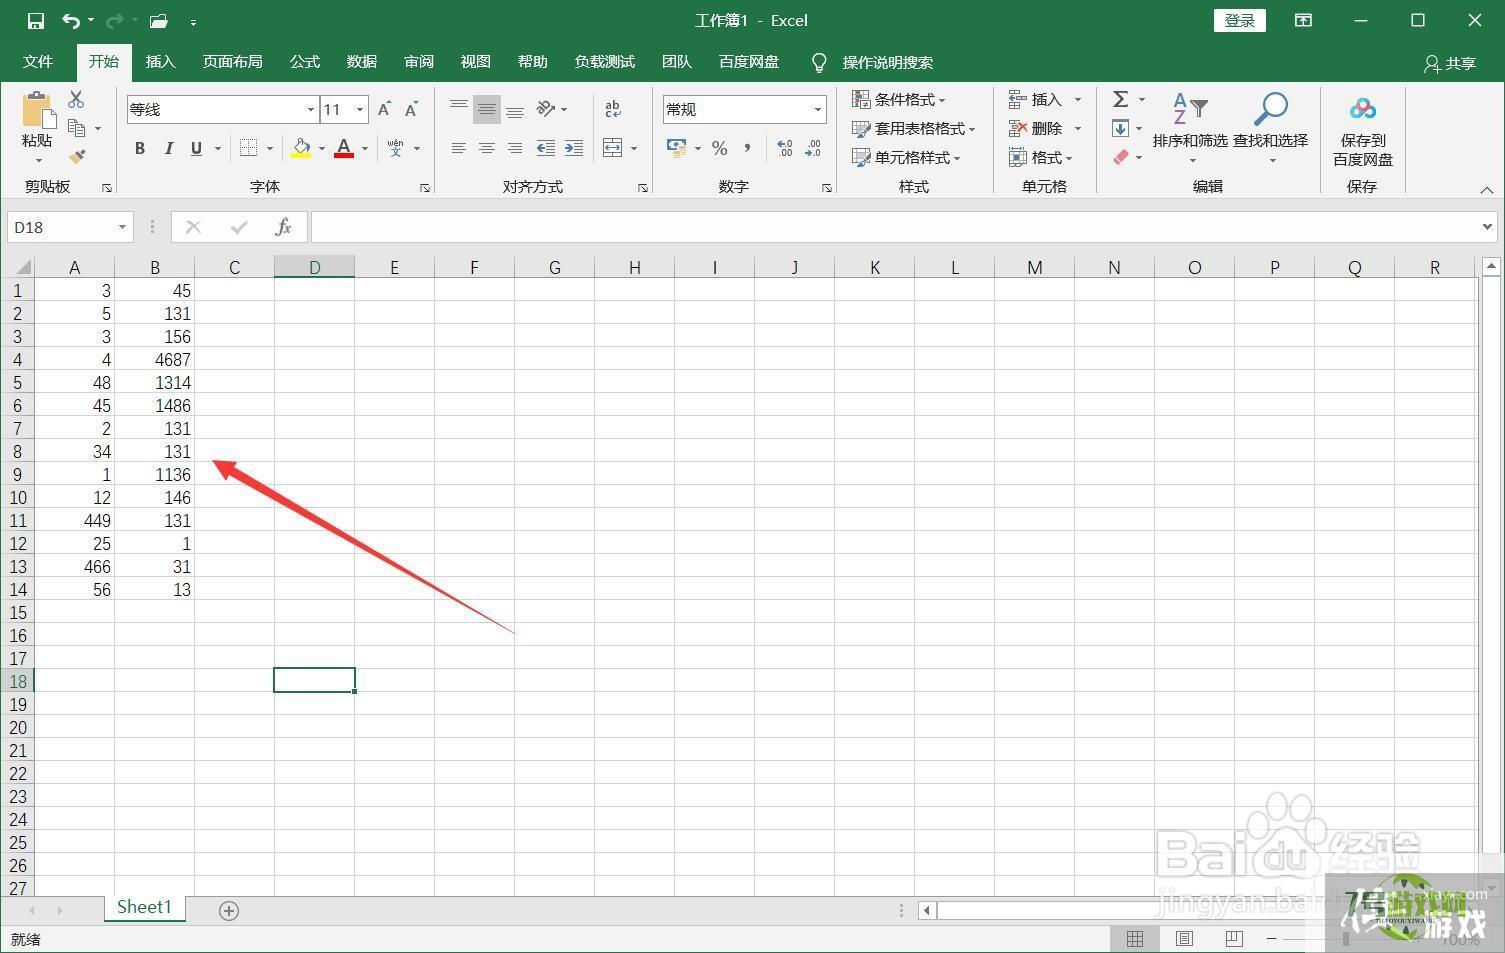This screenshot has height=953, width=1505.
Task: Toggle align text left
Action: [x=459, y=148]
